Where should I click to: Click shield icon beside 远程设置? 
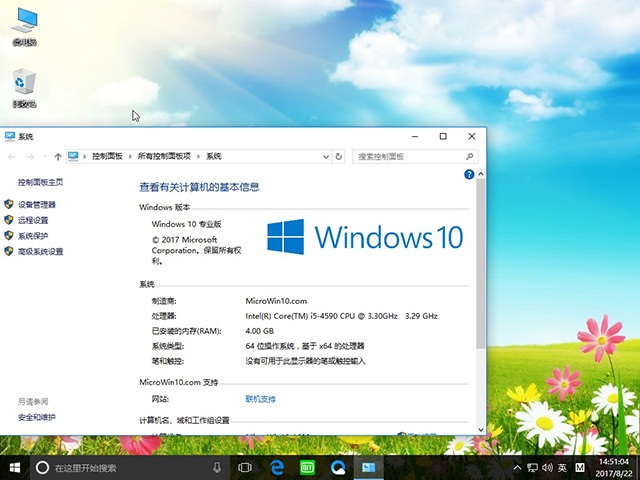[x=9, y=220]
